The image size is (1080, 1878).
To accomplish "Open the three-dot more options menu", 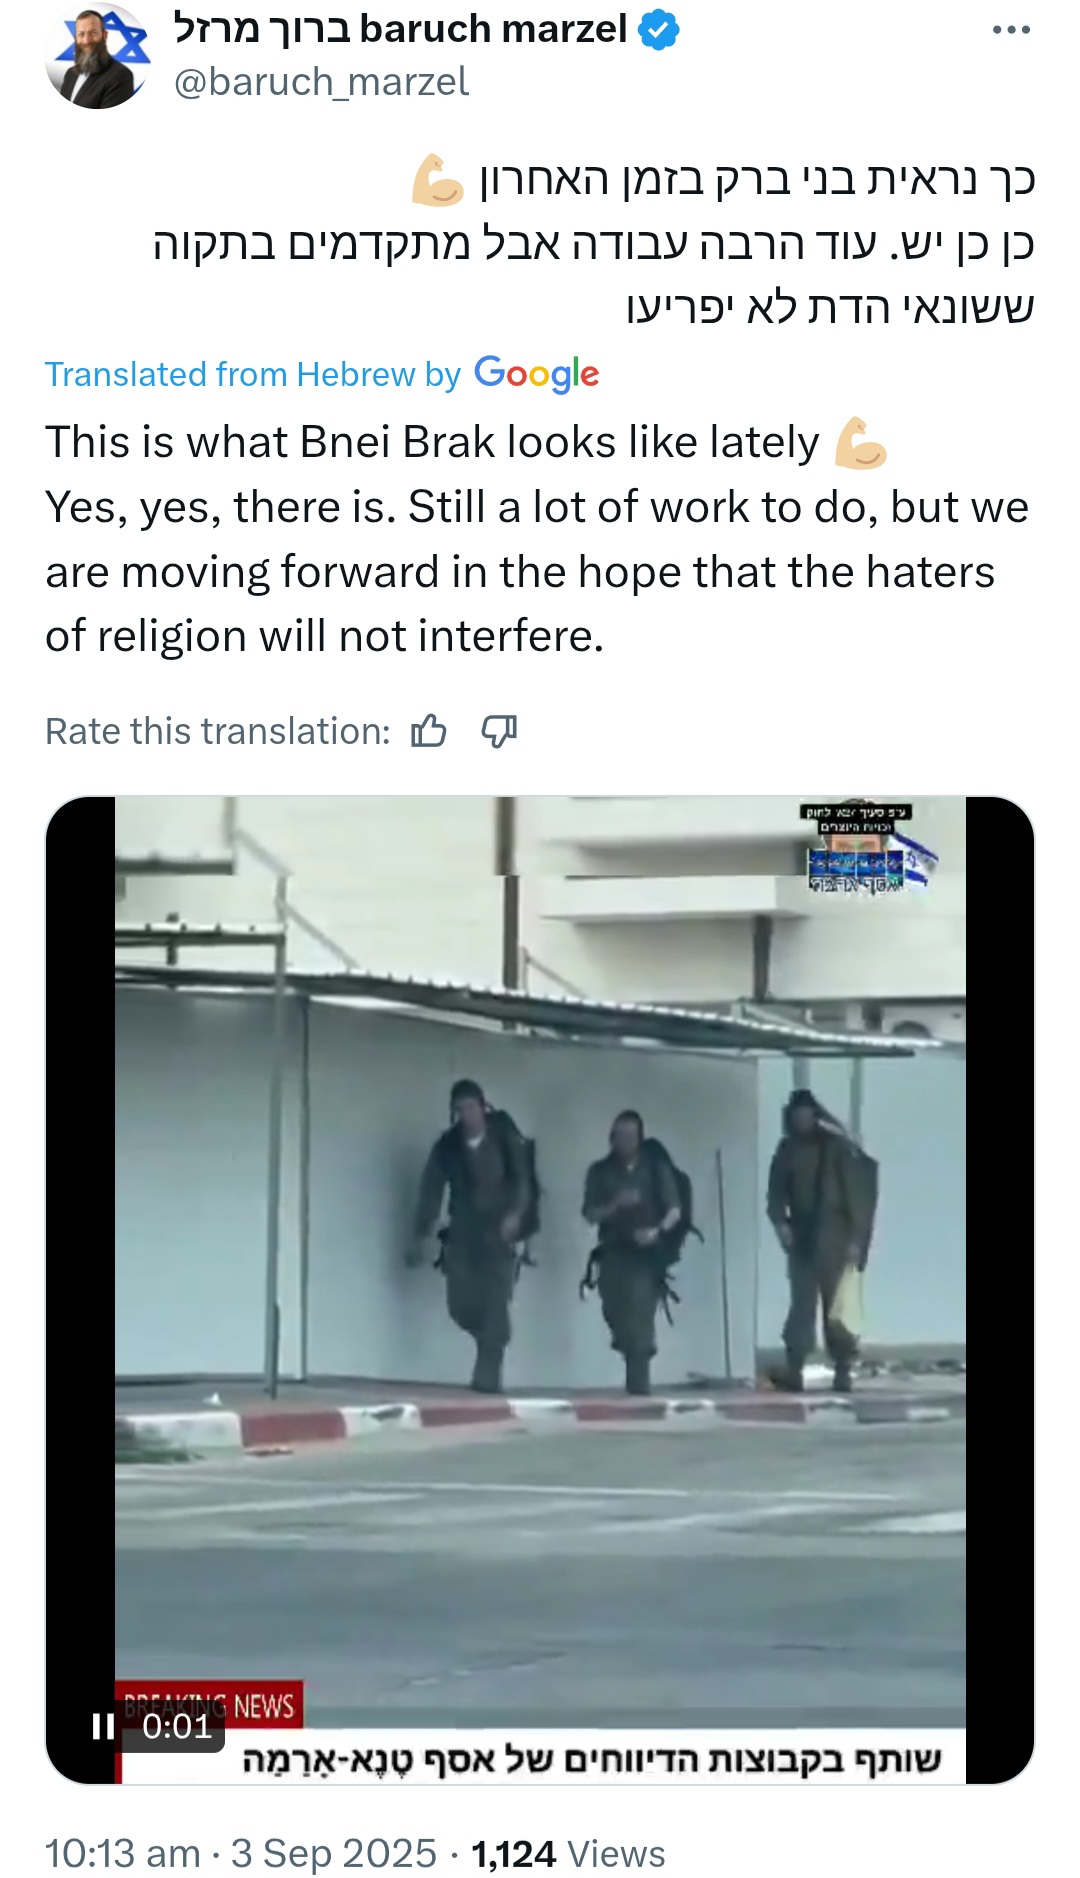I will [x=1011, y=30].
